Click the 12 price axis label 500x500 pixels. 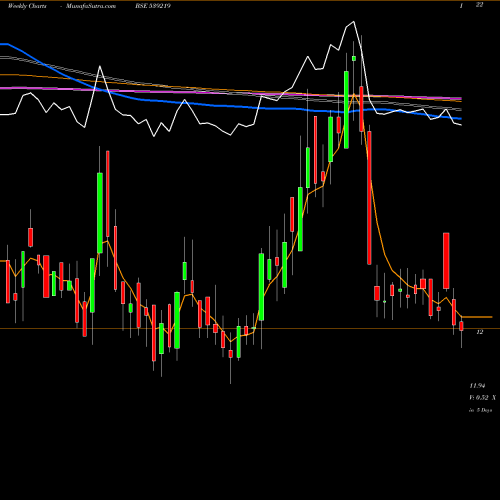(480, 332)
